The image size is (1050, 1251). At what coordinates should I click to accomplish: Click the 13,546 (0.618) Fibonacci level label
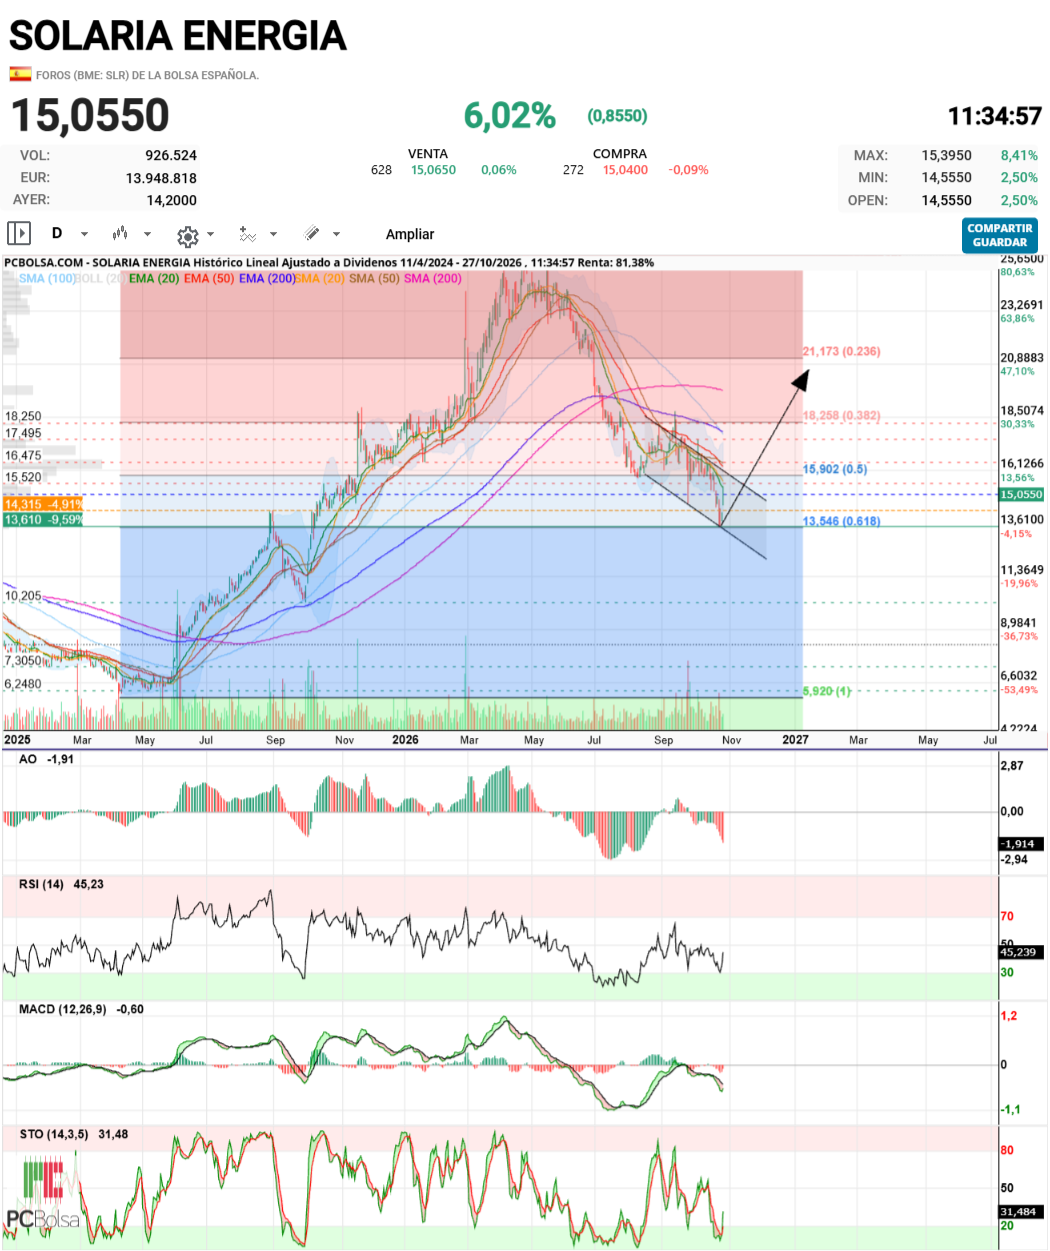841,521
